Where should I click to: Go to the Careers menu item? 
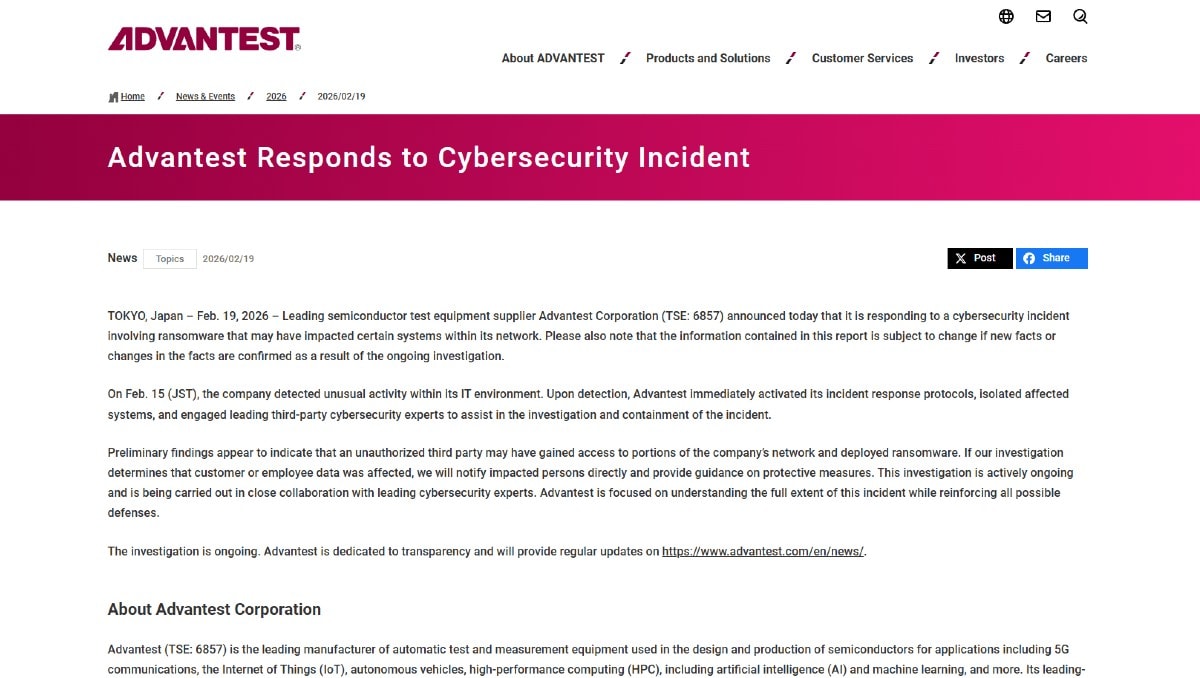click(1066, 58)
